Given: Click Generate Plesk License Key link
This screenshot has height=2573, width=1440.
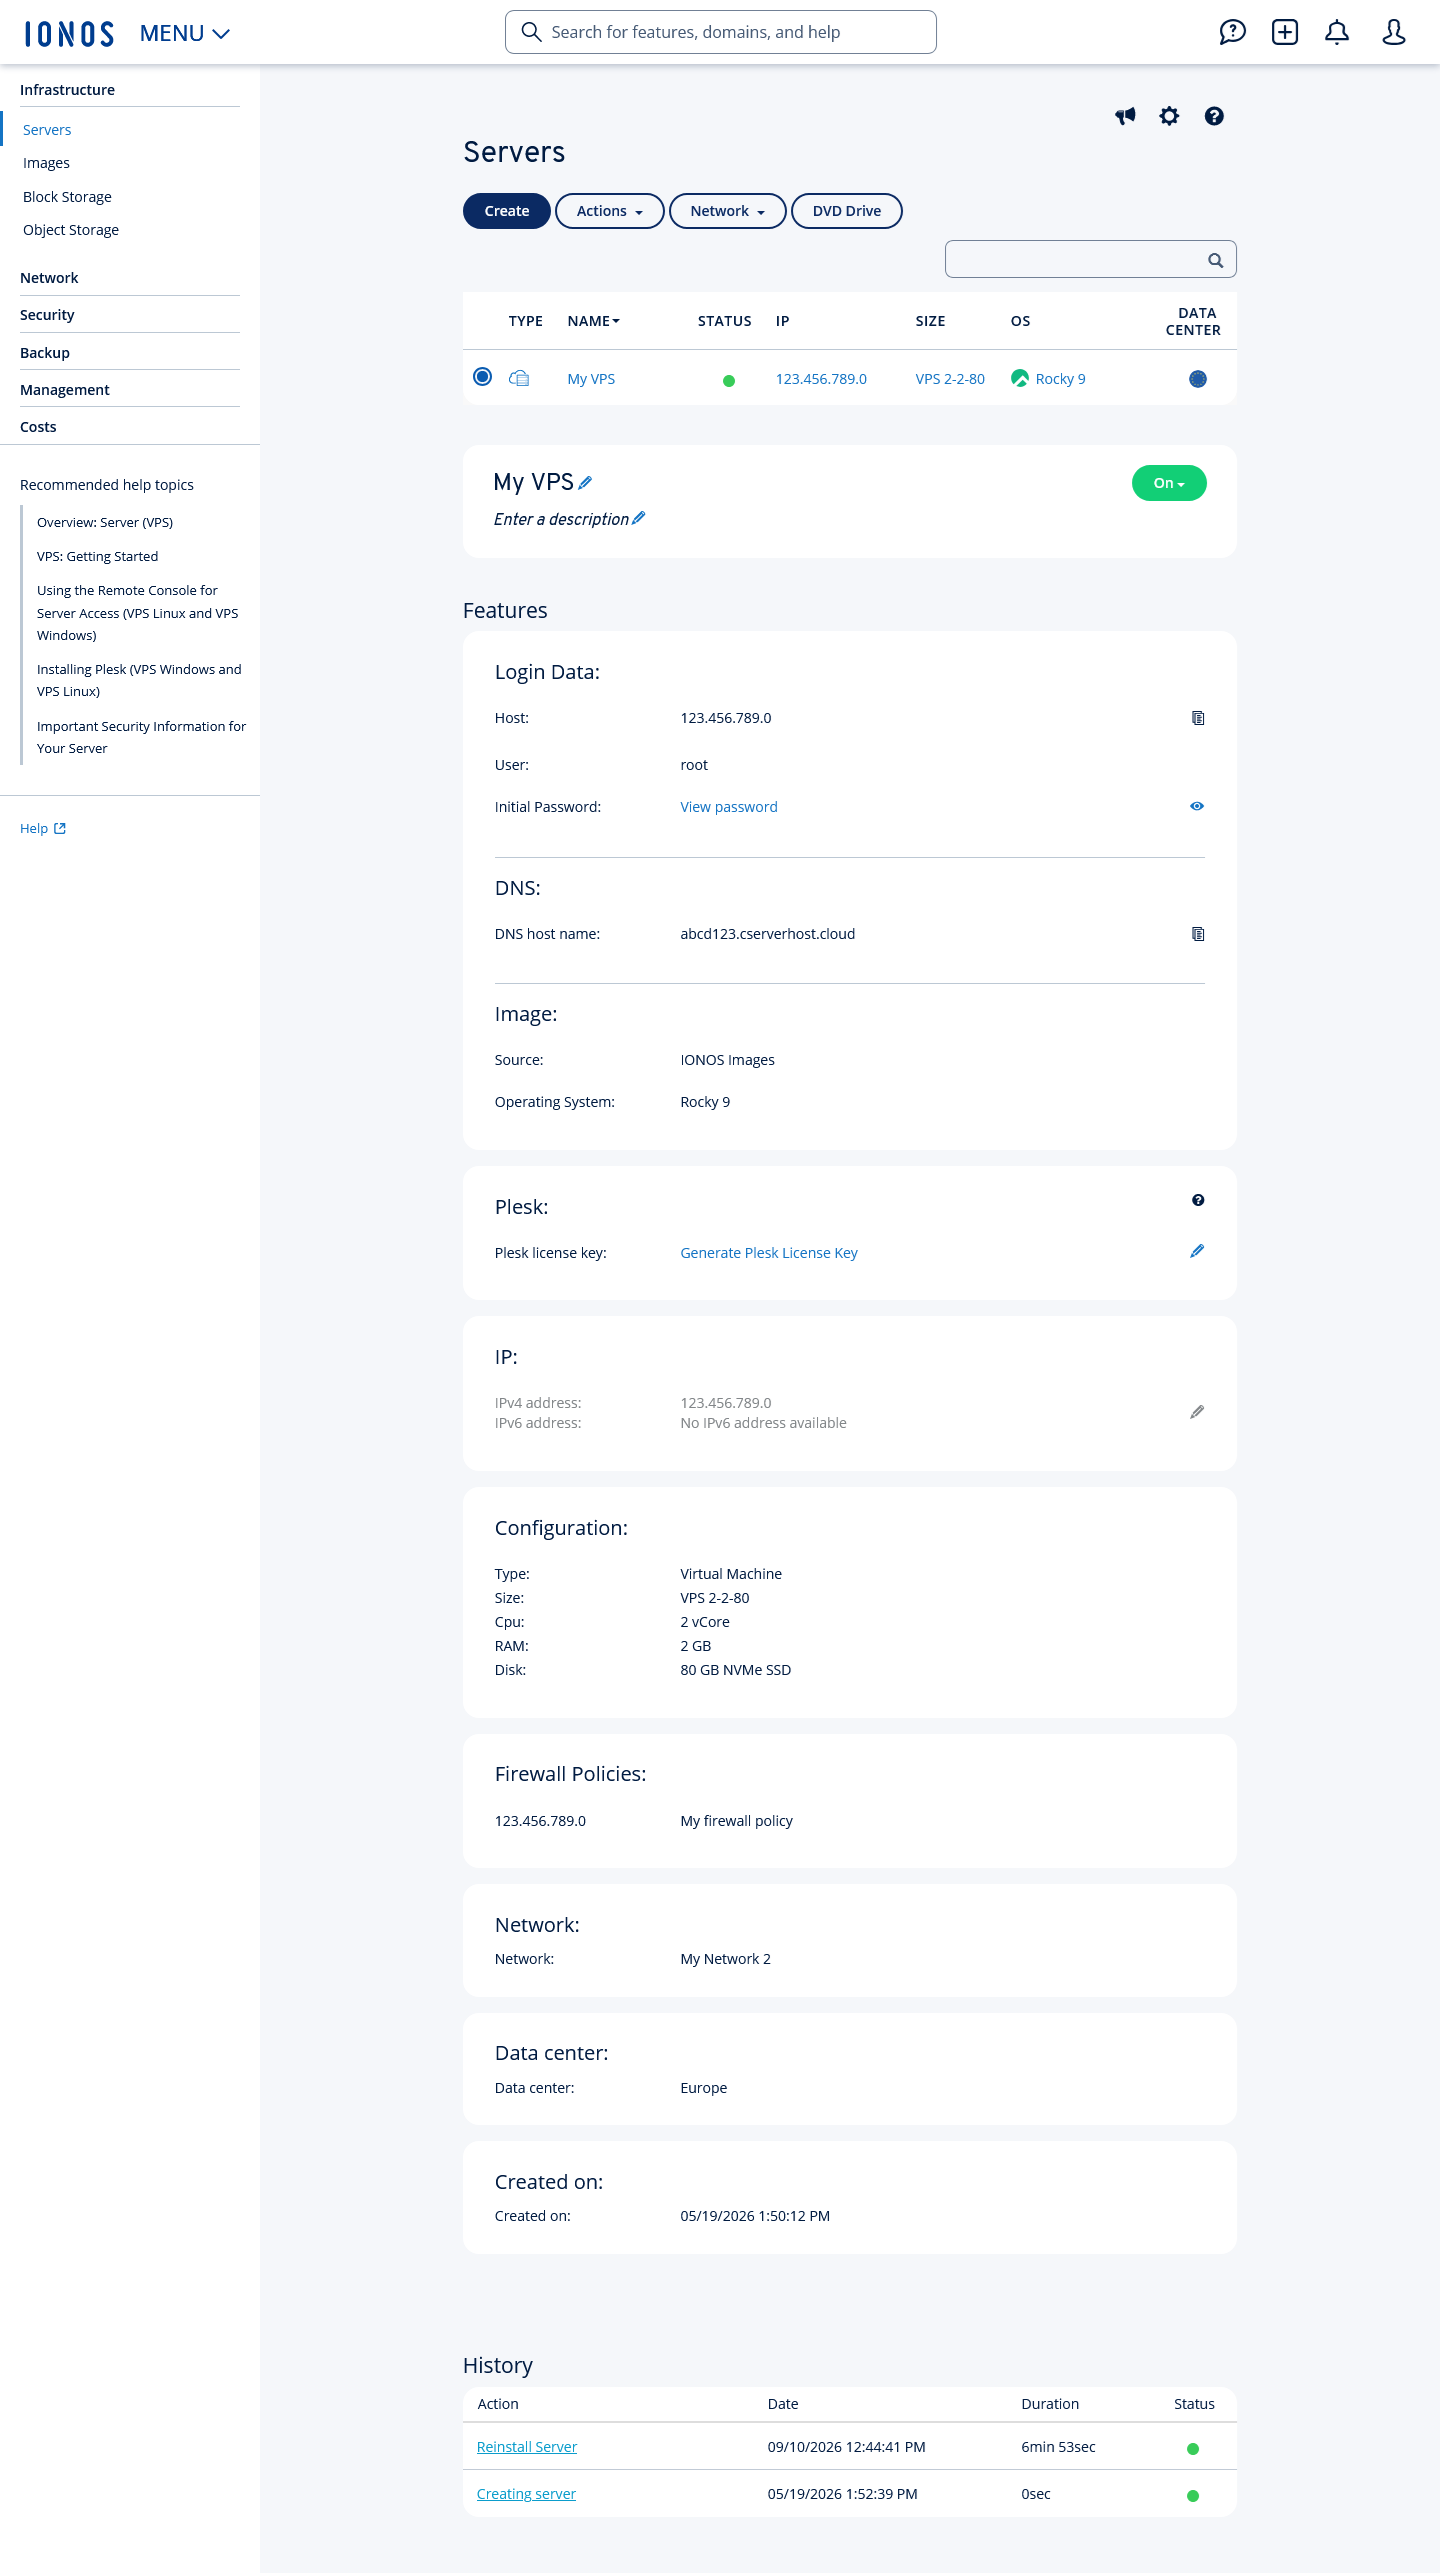Looking at the screenshot, I should (x=769, y=1253).
